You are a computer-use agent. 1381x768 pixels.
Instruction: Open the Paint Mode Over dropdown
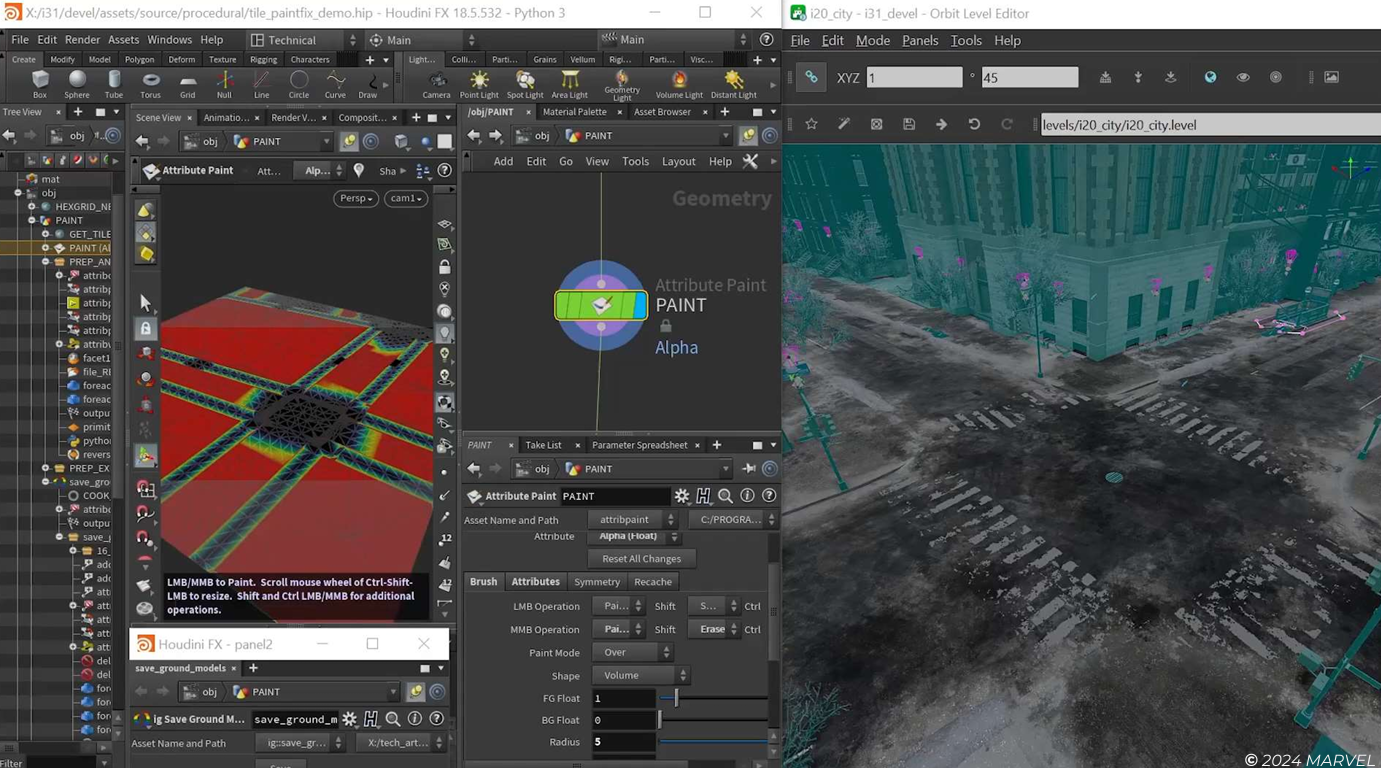(635, 652)
